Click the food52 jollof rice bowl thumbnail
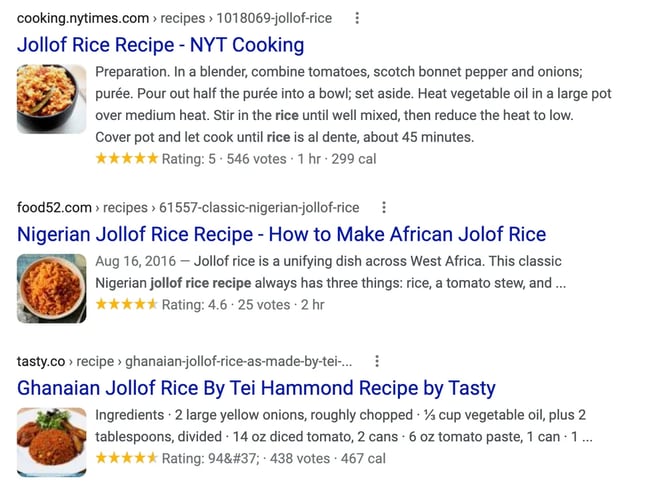The width and height of the screenshot is (650, 490). point(51,287)
